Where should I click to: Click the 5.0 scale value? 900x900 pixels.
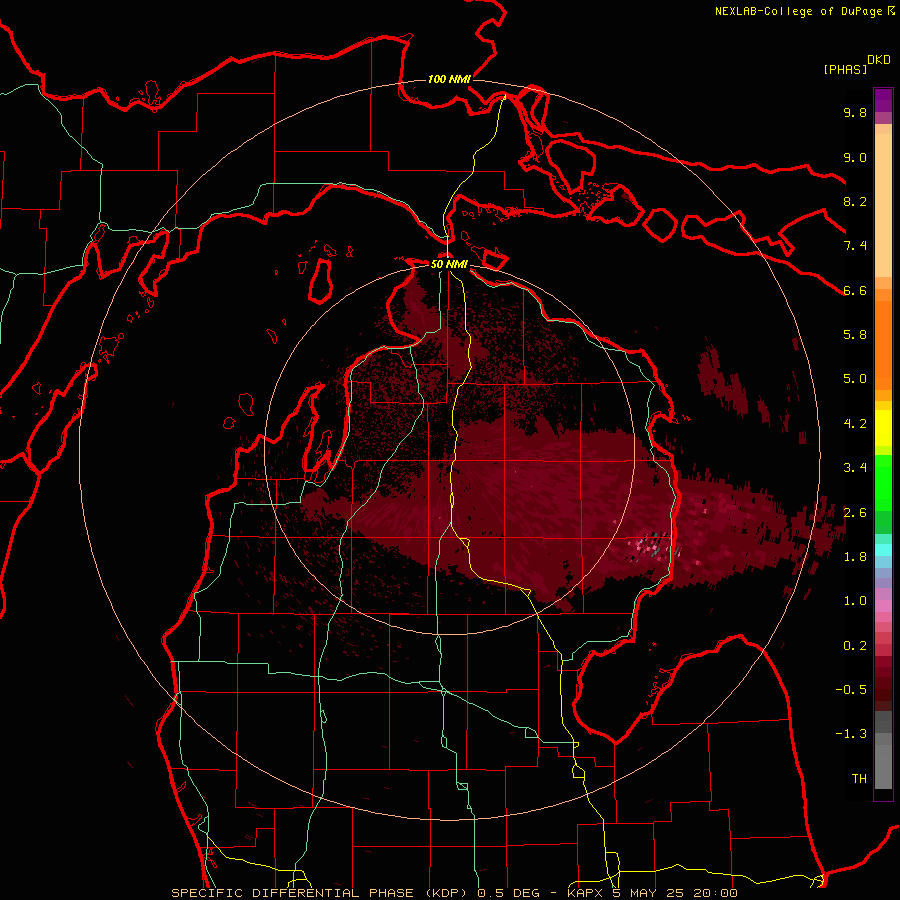click(x=855, y=379)
